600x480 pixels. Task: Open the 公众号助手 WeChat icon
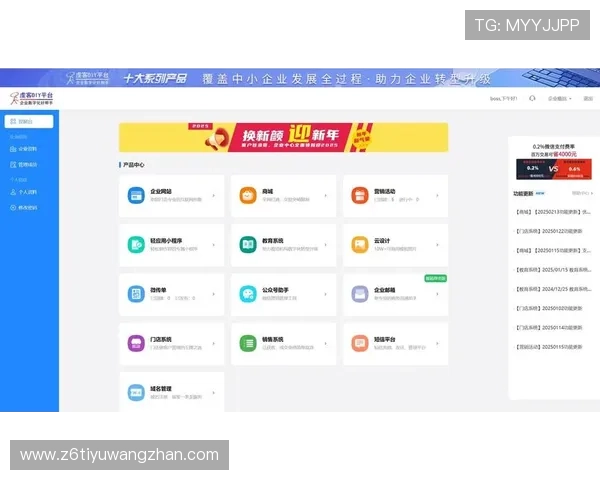[x=248, y=294]
